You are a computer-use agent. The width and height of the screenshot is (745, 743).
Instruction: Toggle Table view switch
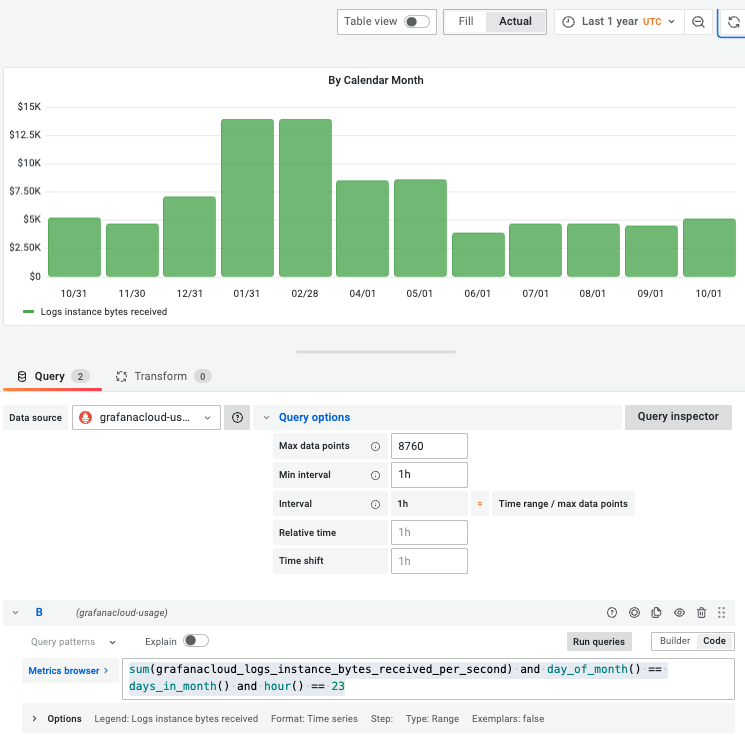pos(417,22)
